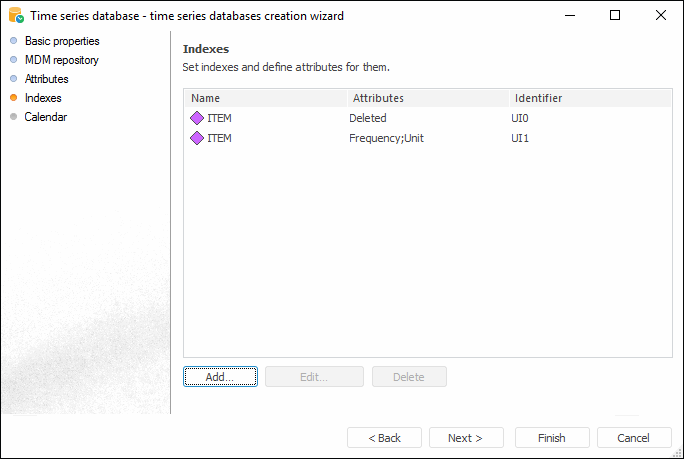The height and width of the screenshot is (459, 684).
Task: Click the Attributes column header
Action: click(428, 98)
